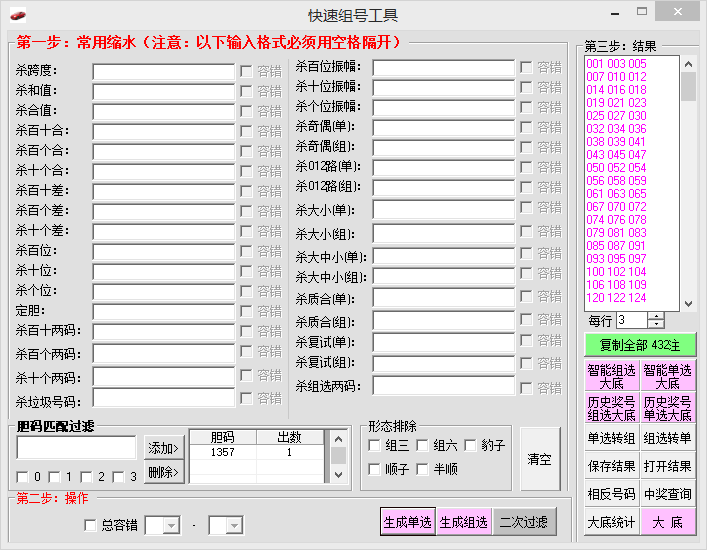Click 单选转组 button
707x550 pixels.
click(611, 438)
